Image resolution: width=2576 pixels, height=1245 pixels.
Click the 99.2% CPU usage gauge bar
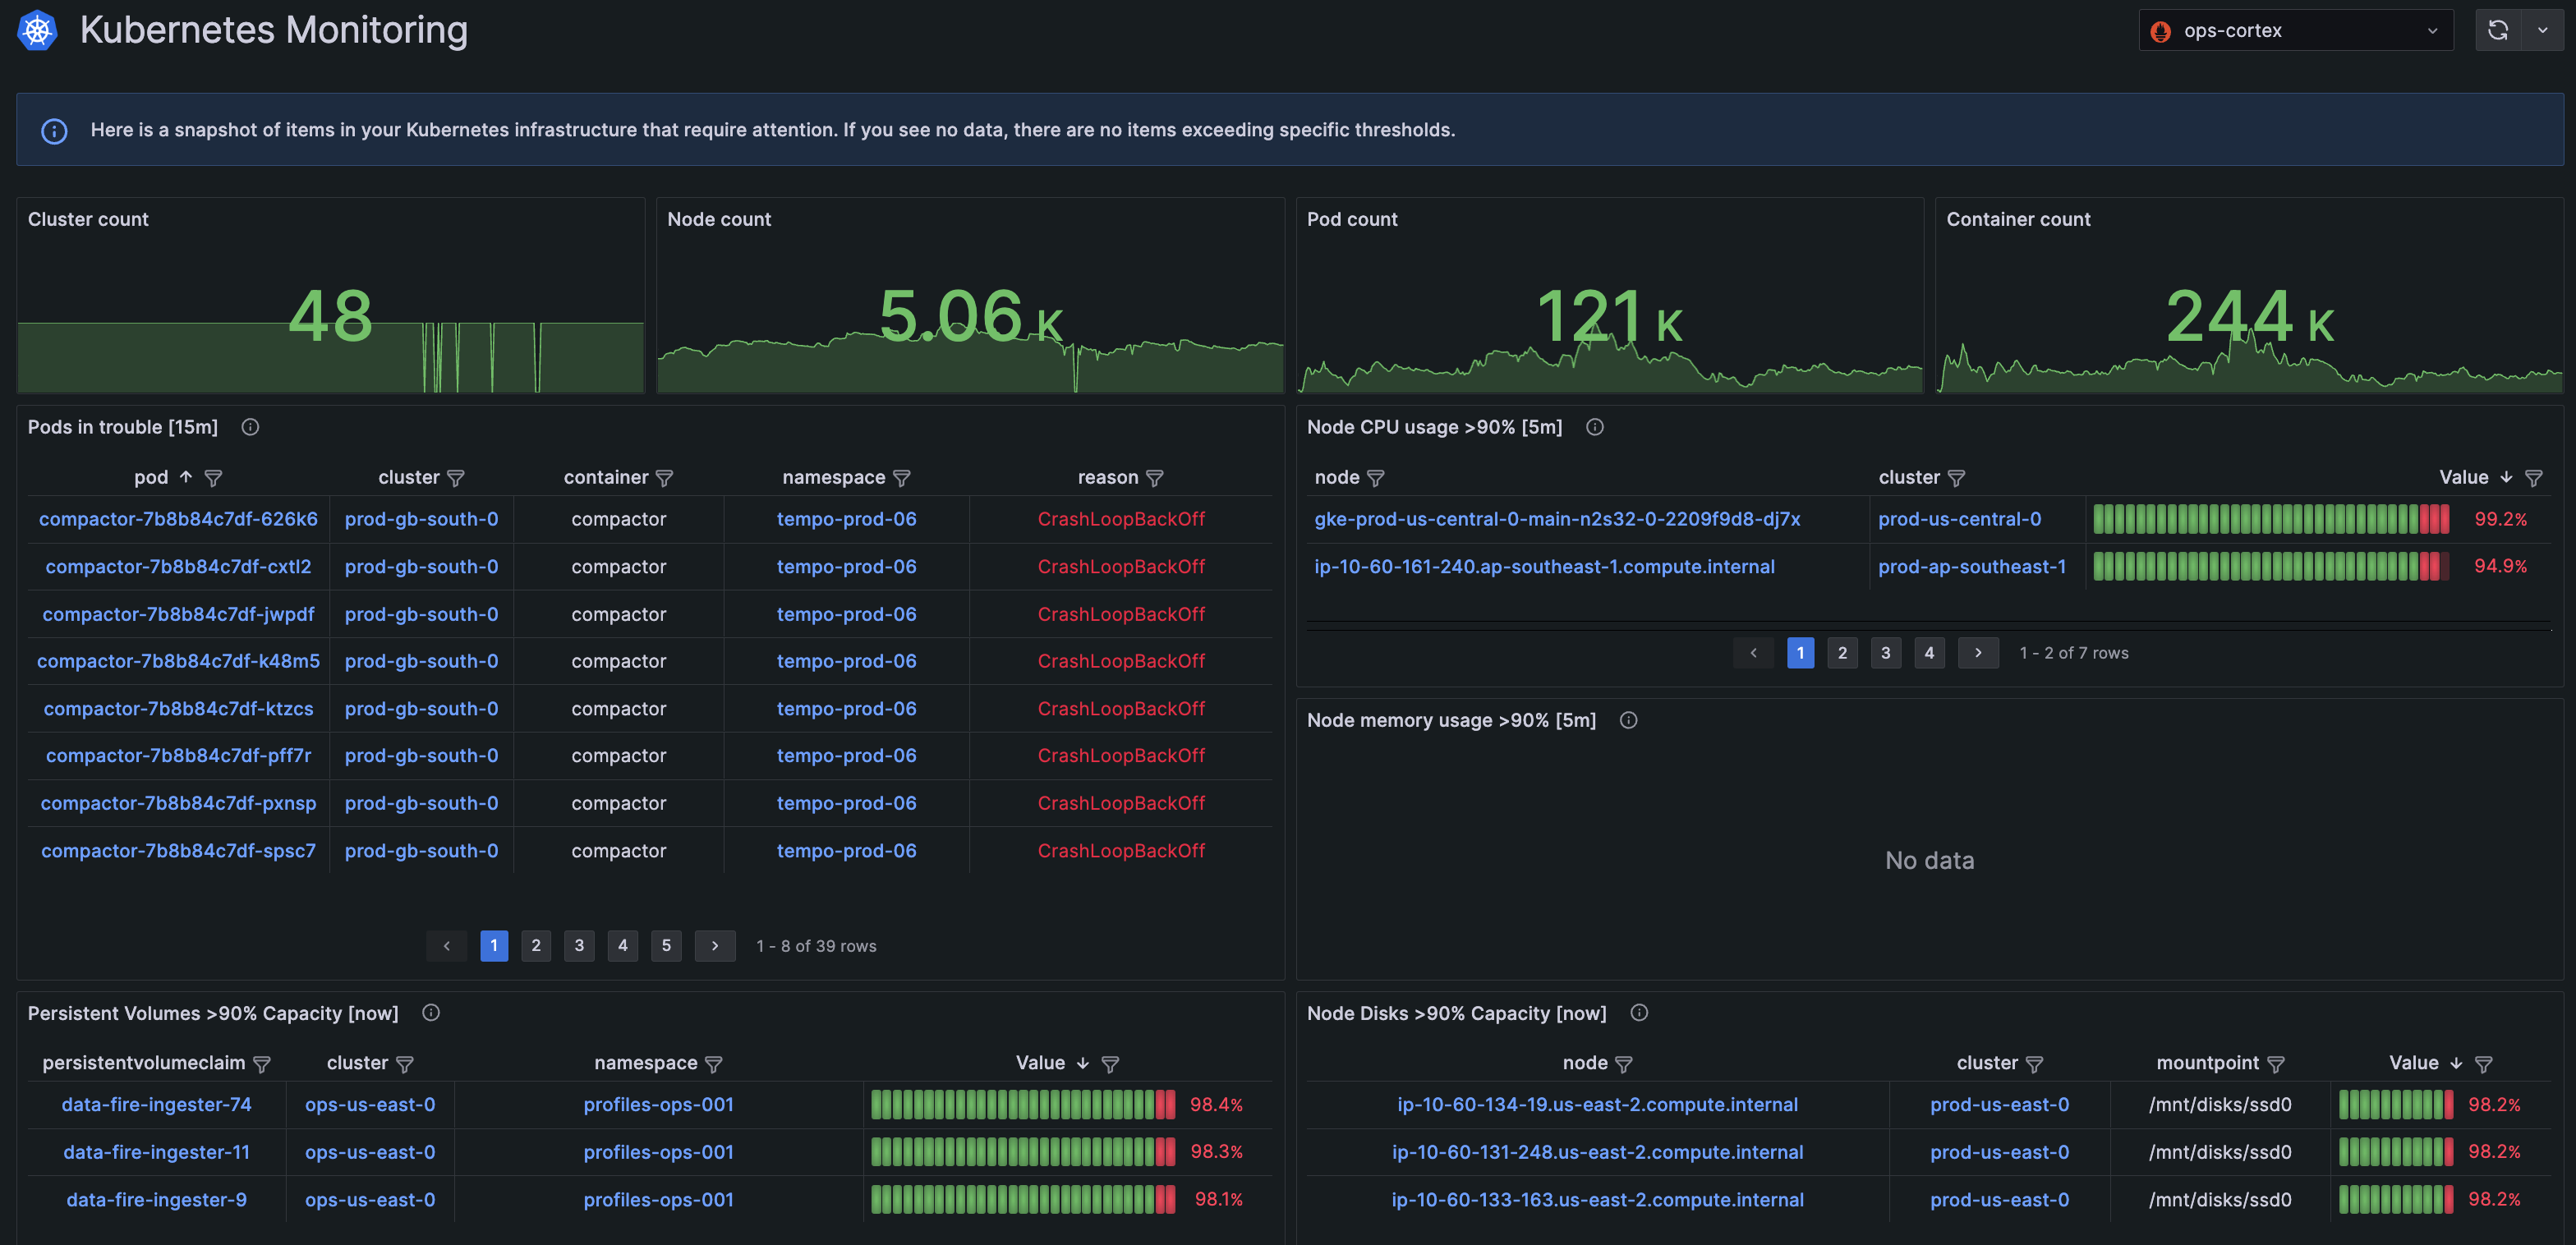pos(2270,519)
